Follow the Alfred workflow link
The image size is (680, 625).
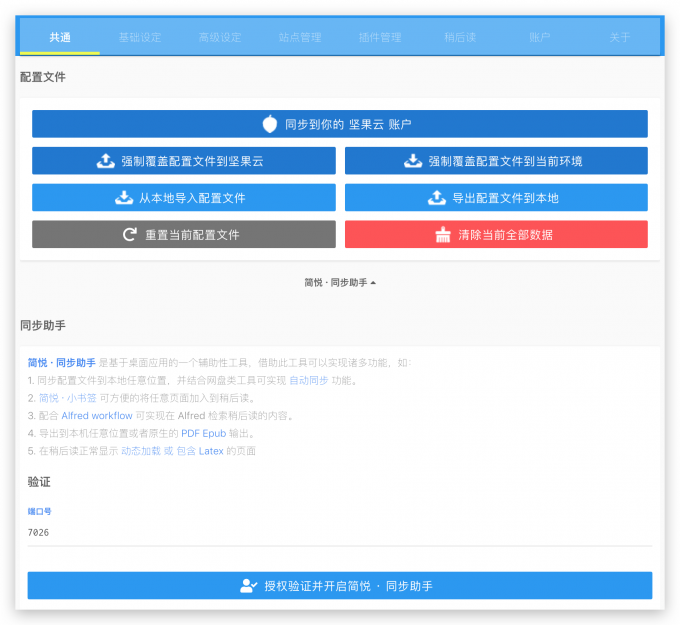click(97, 415)
